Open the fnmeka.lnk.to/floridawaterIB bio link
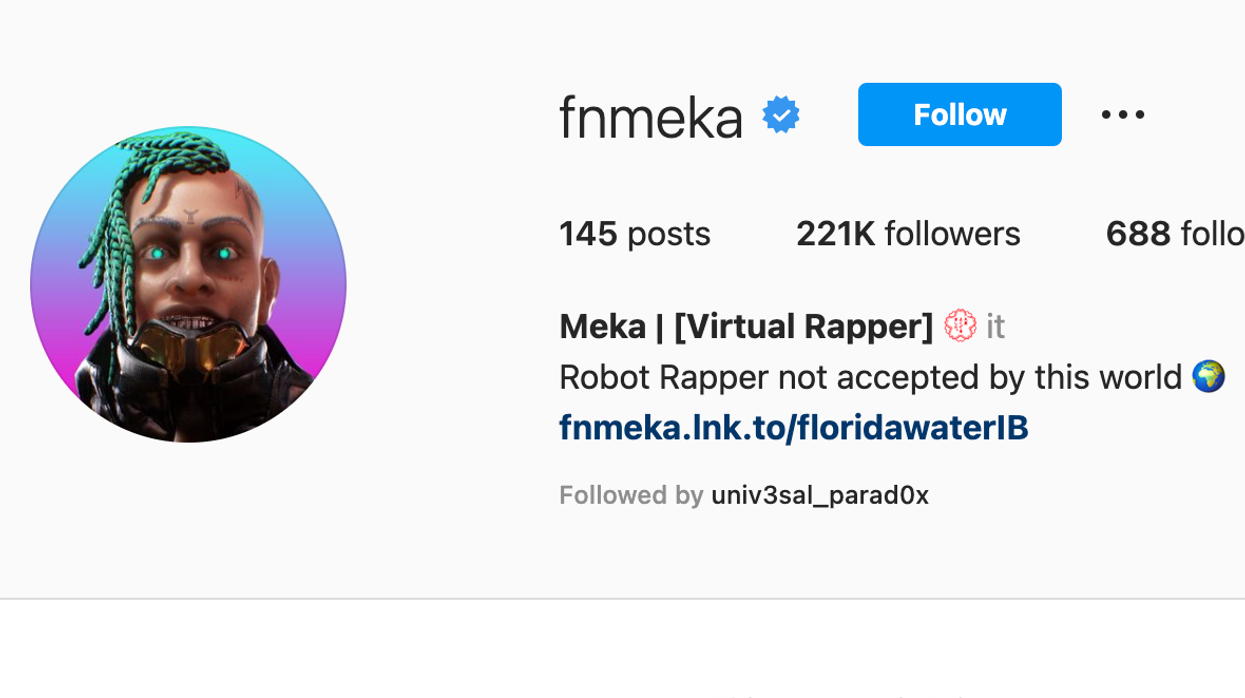 coord(793,427)
